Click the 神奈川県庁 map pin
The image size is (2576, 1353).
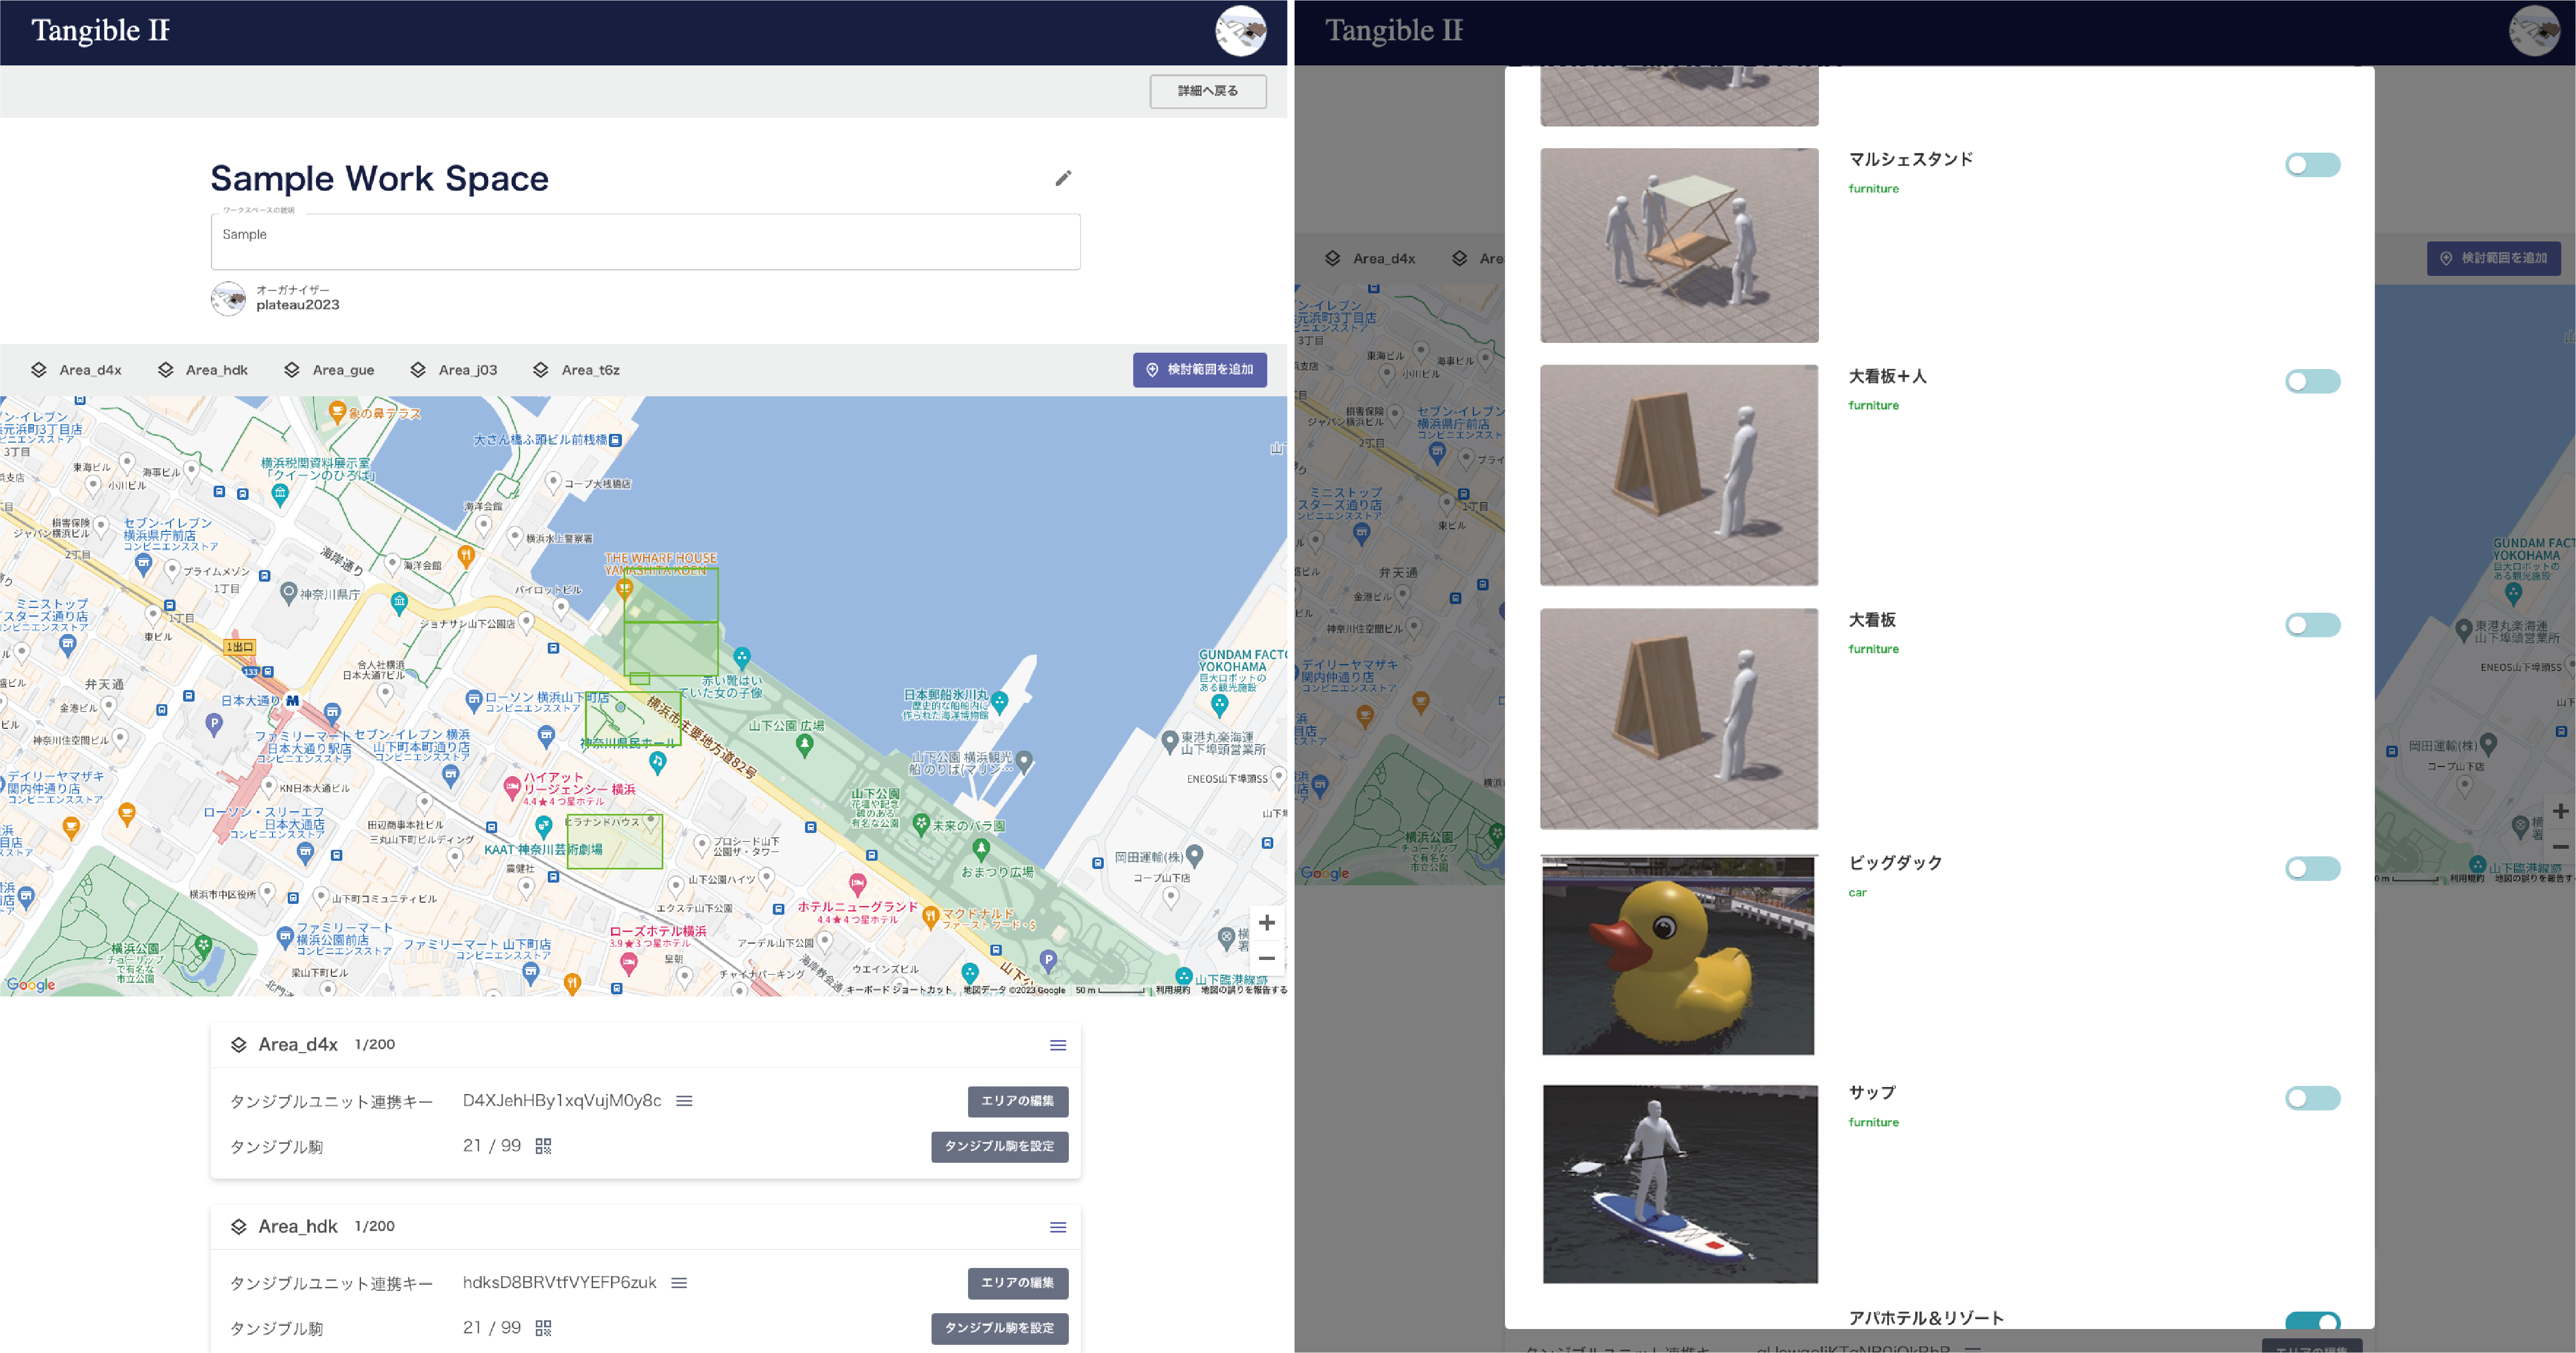point(288,593)
